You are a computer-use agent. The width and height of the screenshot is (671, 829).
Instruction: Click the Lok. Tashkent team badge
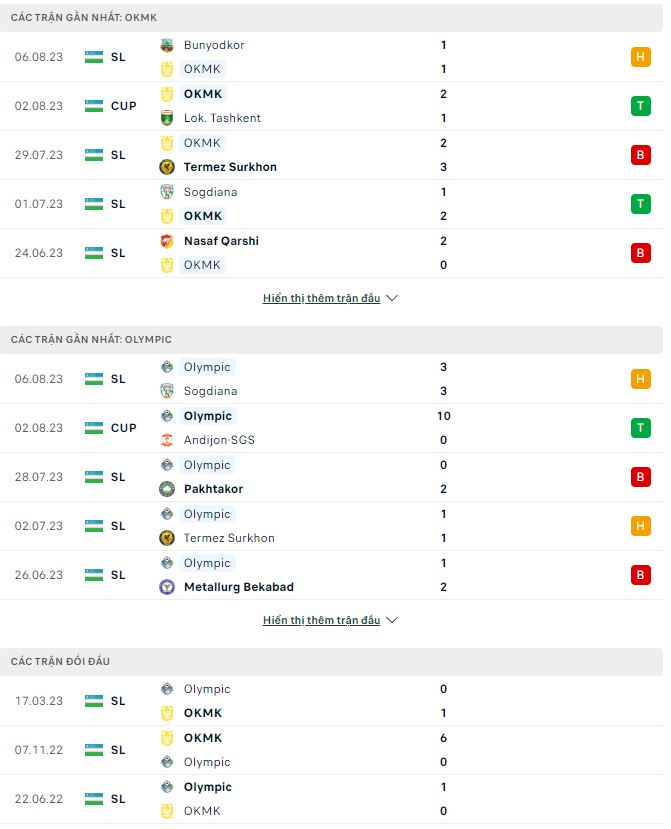(165, 118)
